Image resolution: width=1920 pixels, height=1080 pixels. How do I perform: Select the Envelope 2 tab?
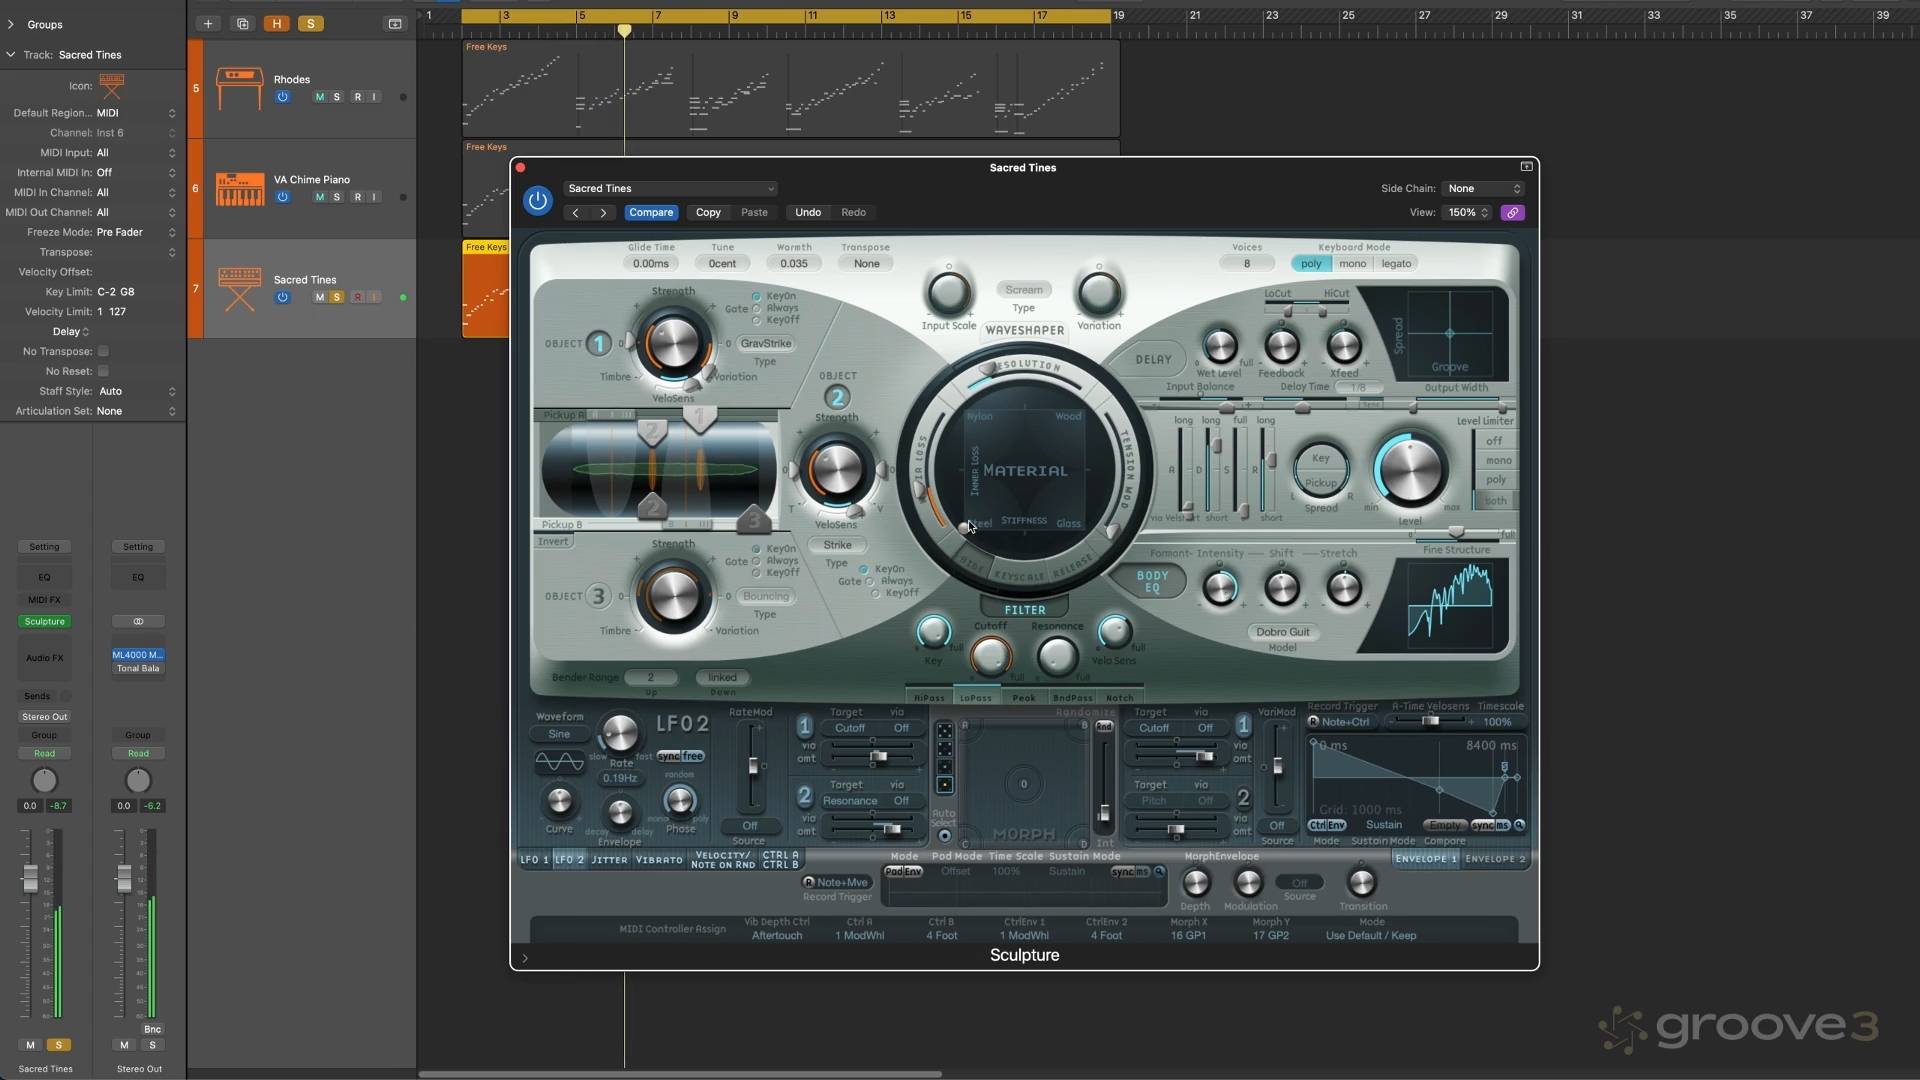coord(1495,859)
